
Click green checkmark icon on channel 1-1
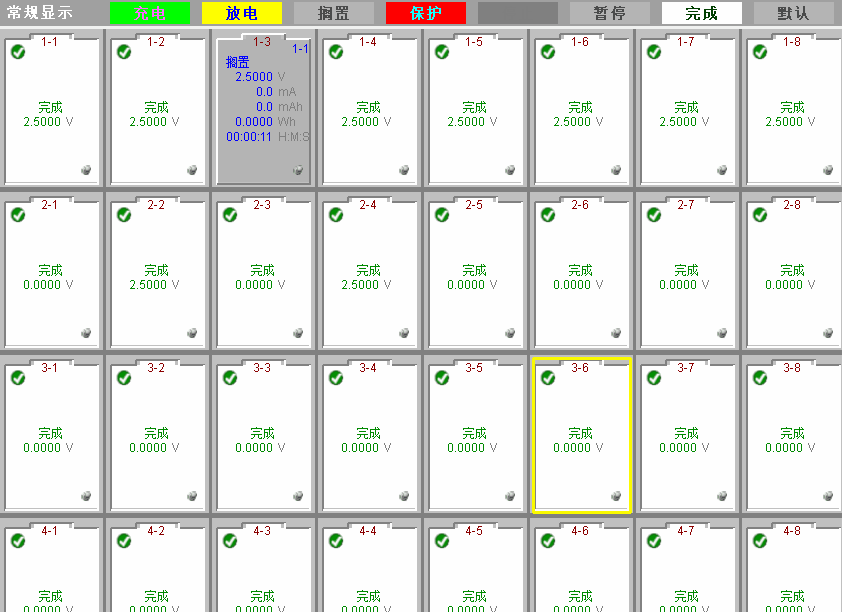(x=18, y=52)
